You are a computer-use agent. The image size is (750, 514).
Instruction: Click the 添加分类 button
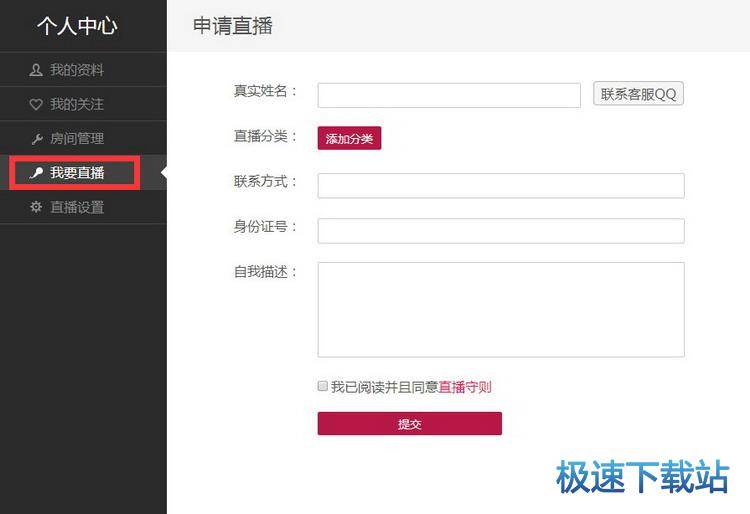pos(349,138)
